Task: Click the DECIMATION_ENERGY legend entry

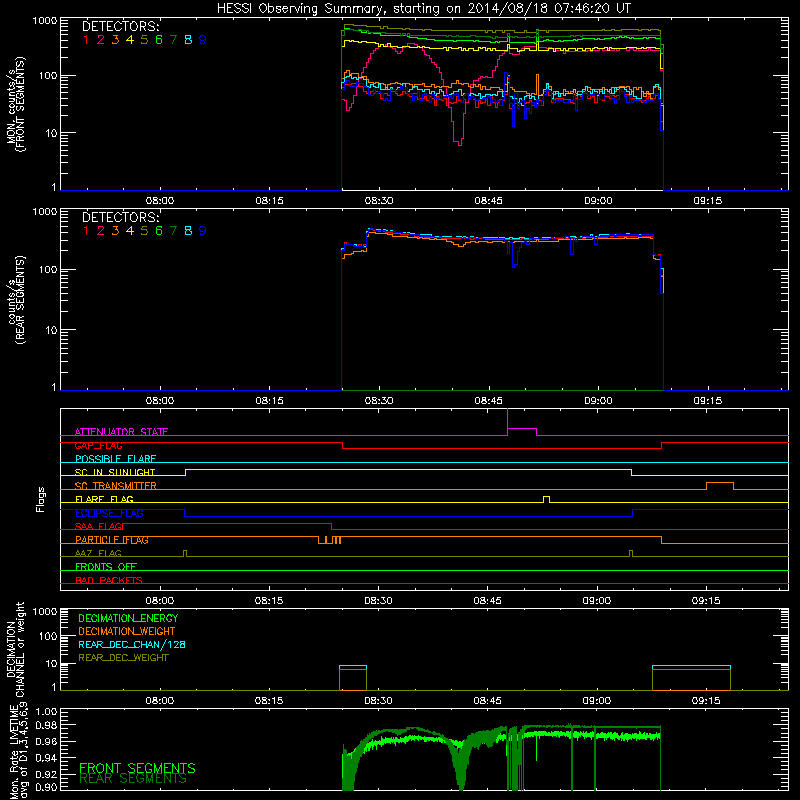Action: (128, 618)
